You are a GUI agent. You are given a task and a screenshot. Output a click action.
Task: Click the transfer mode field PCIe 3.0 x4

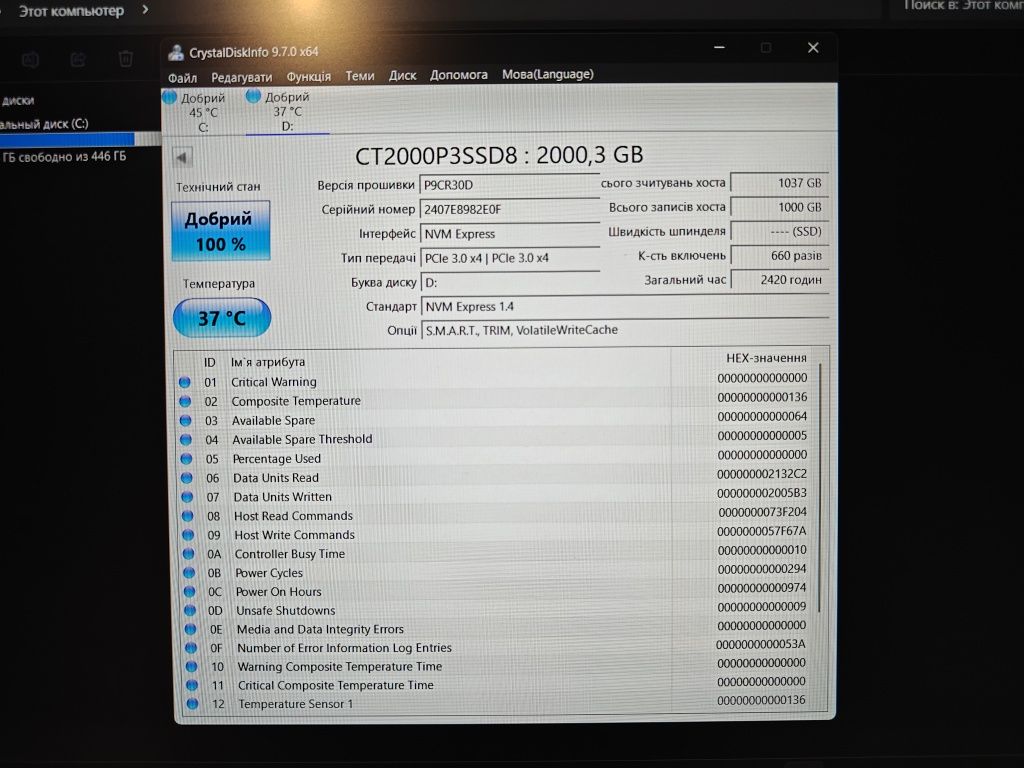[509, 258]
